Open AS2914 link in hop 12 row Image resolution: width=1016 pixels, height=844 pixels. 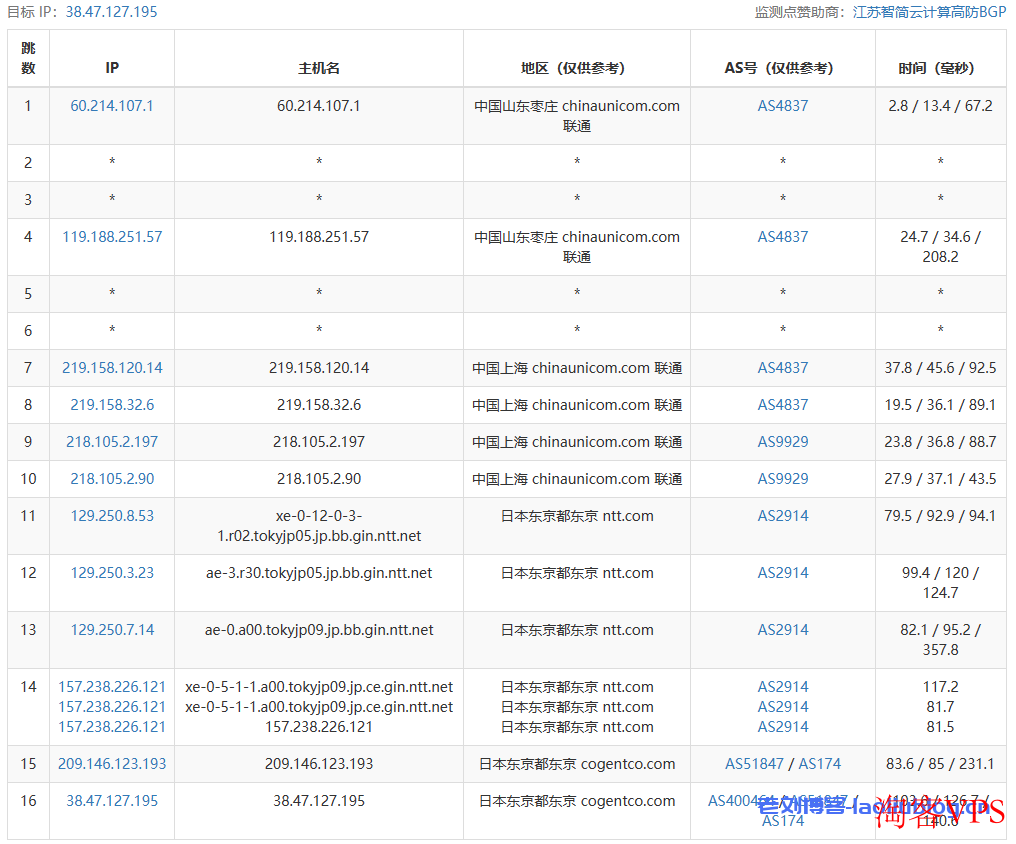click(x=783, y=573)
